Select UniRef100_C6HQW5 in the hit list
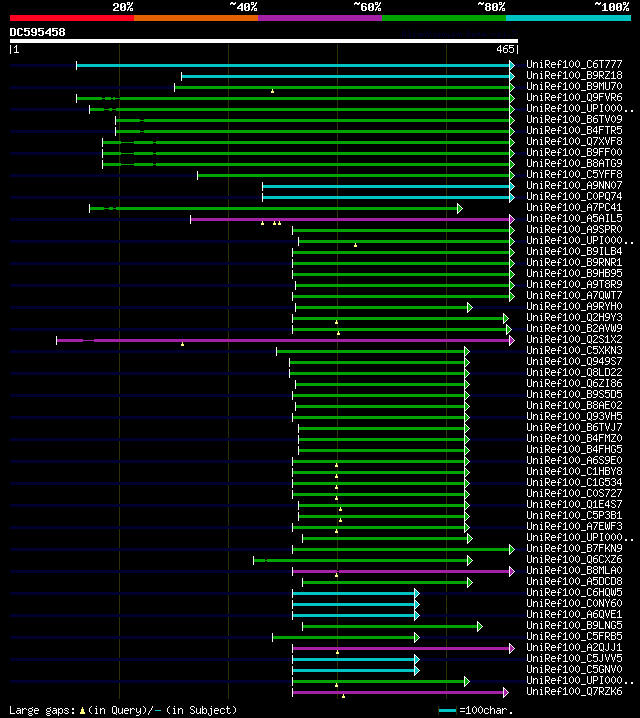The height and width of the screenshot is (718, 640). (574, 592)
